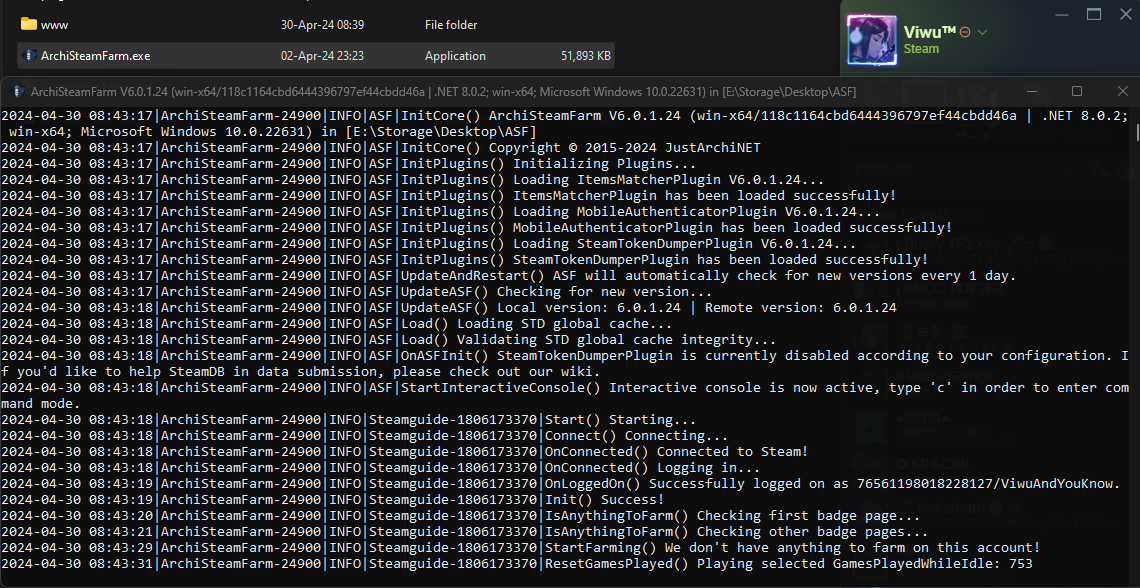1140x588 pixels.
Task: Click the '02-Apr-24 23:23' date modified cell
Action: click(322, 55)
